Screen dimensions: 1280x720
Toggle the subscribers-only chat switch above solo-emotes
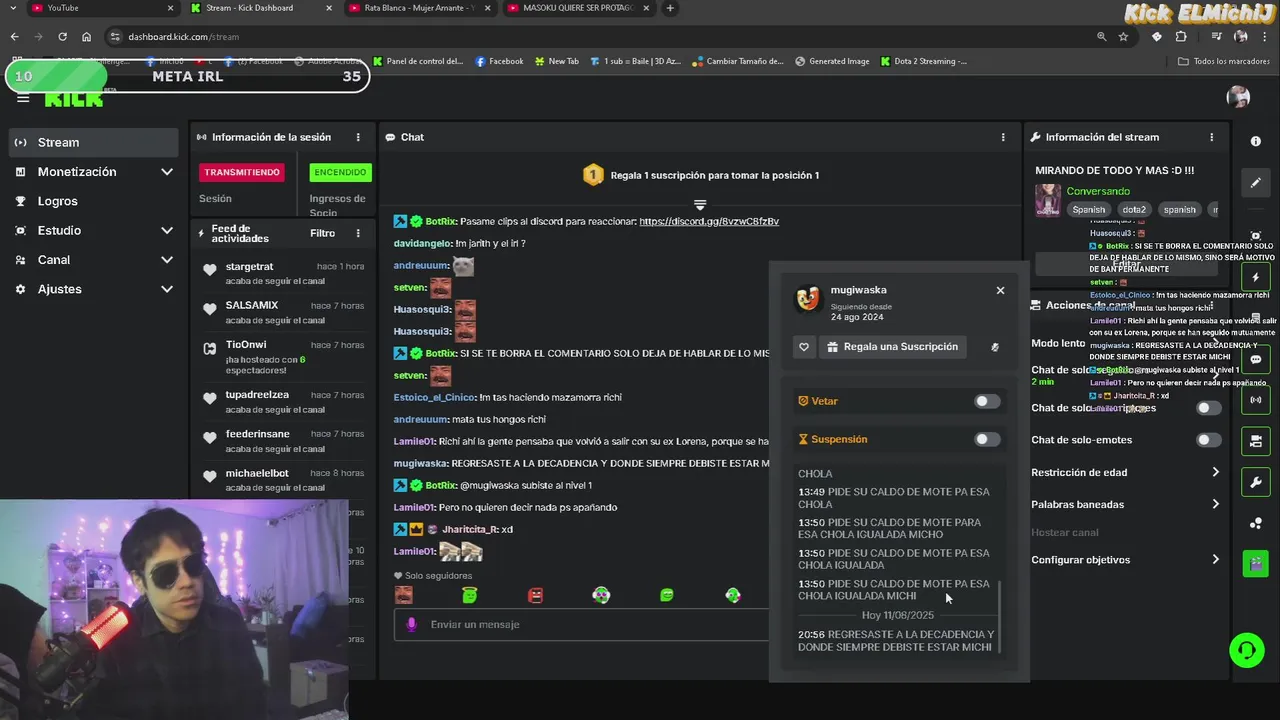pyautogui.click(x=1209, y=408)
